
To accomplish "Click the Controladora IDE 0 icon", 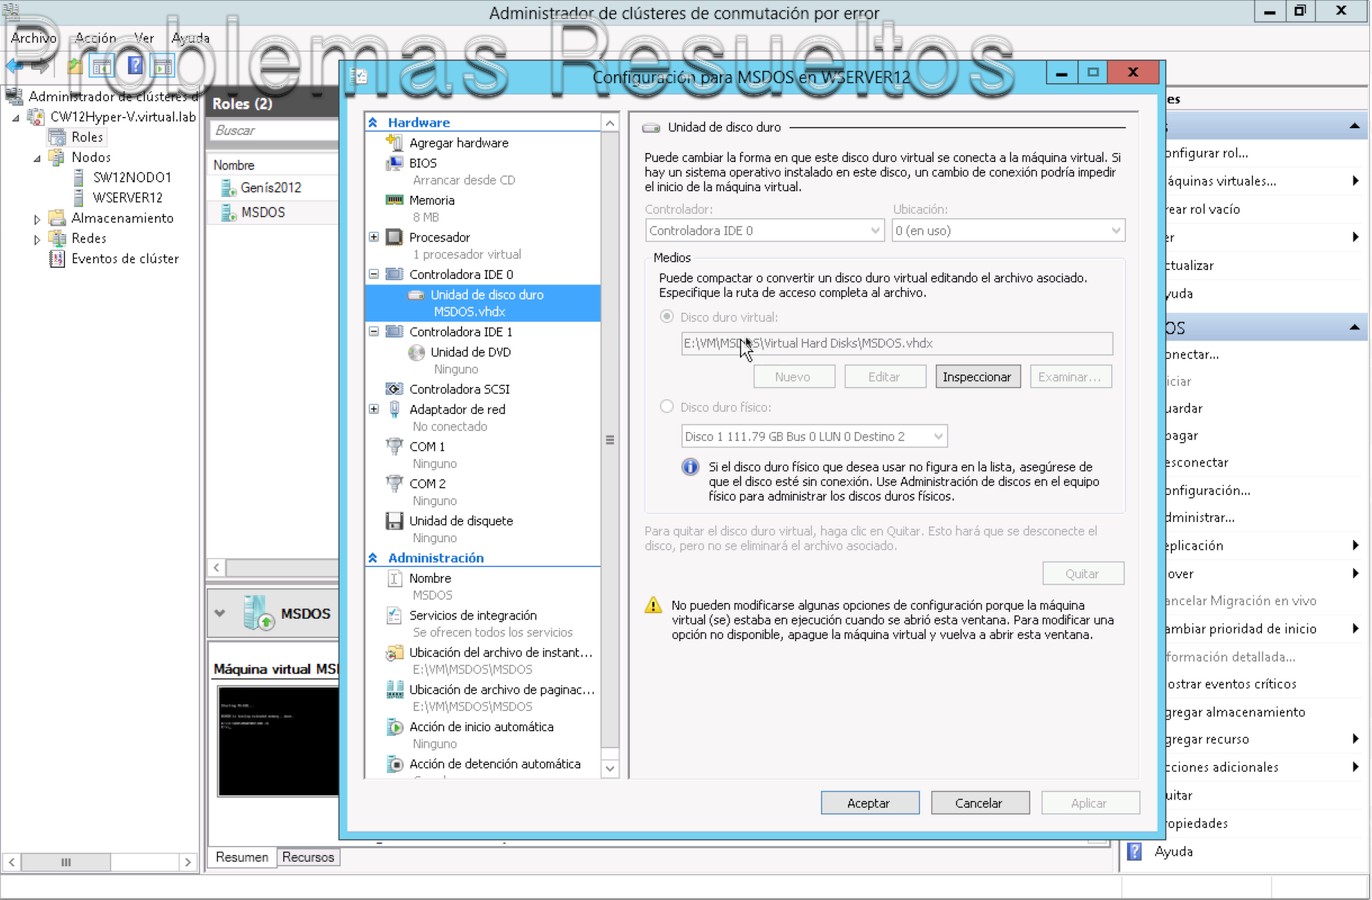I will 394,274.
